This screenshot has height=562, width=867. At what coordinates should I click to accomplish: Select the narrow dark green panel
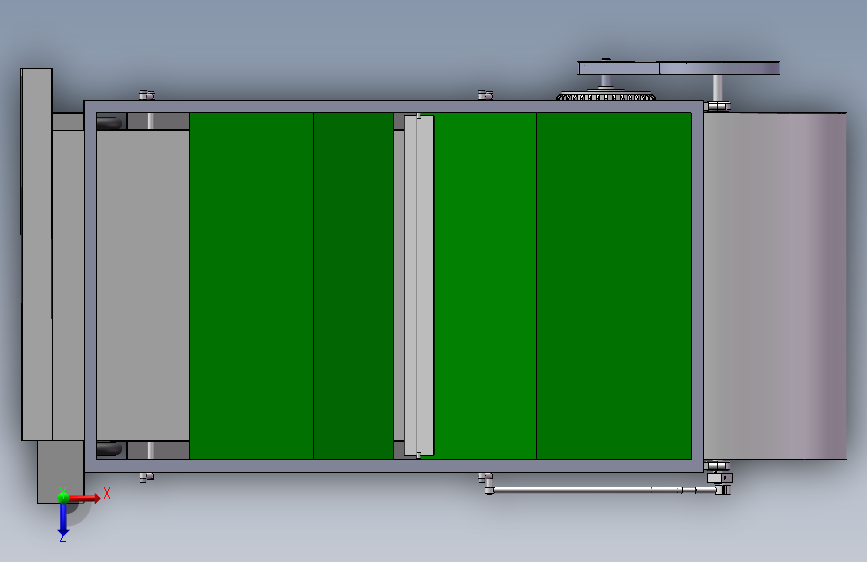tap(353, 285)
